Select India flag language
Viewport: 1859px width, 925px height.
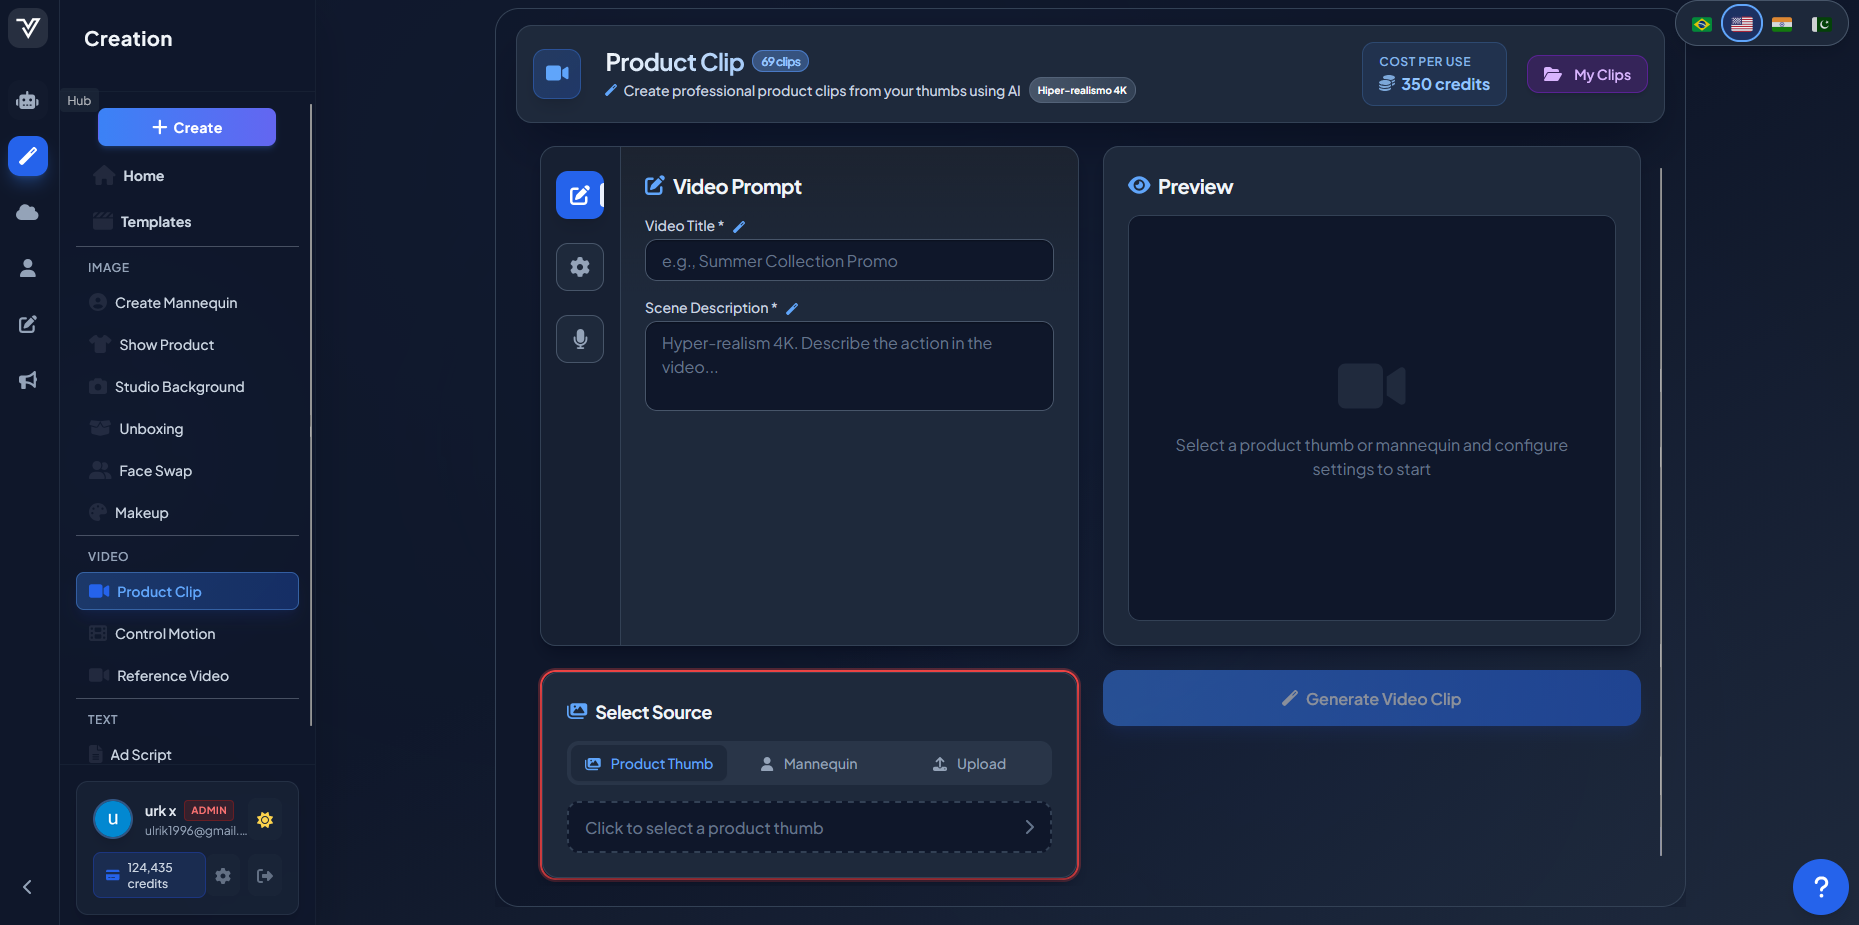[1782, 24]
